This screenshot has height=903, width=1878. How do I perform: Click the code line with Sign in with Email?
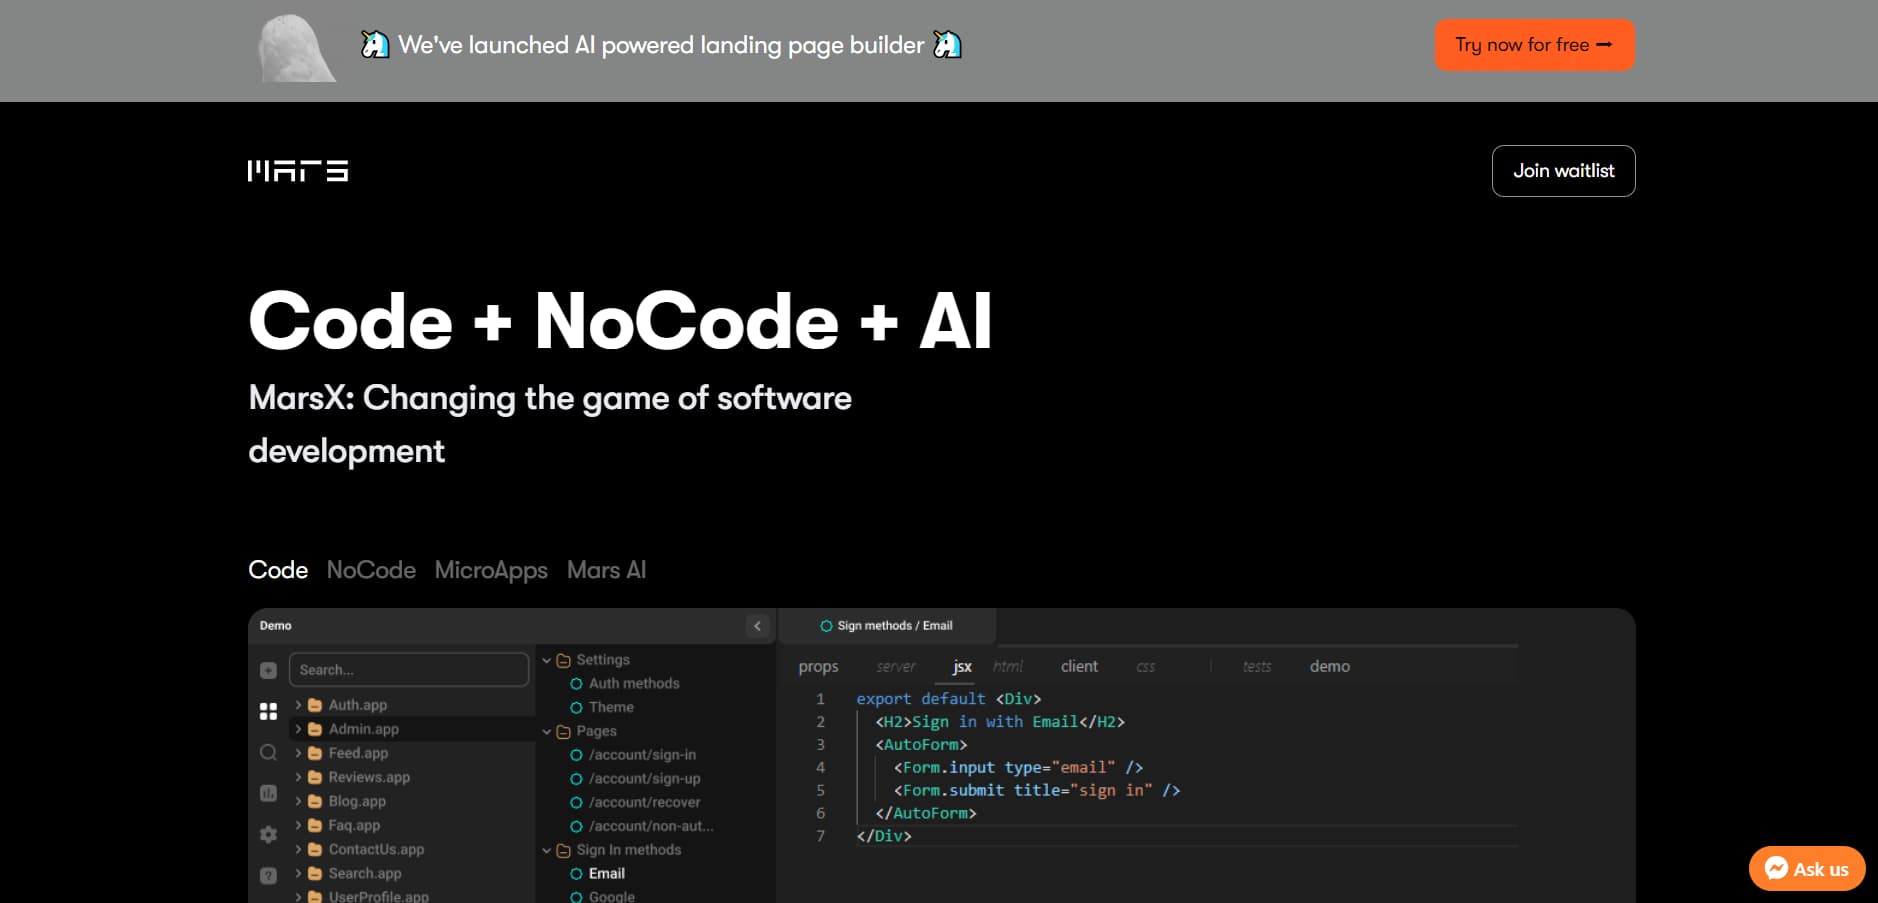coord(1000,722)
